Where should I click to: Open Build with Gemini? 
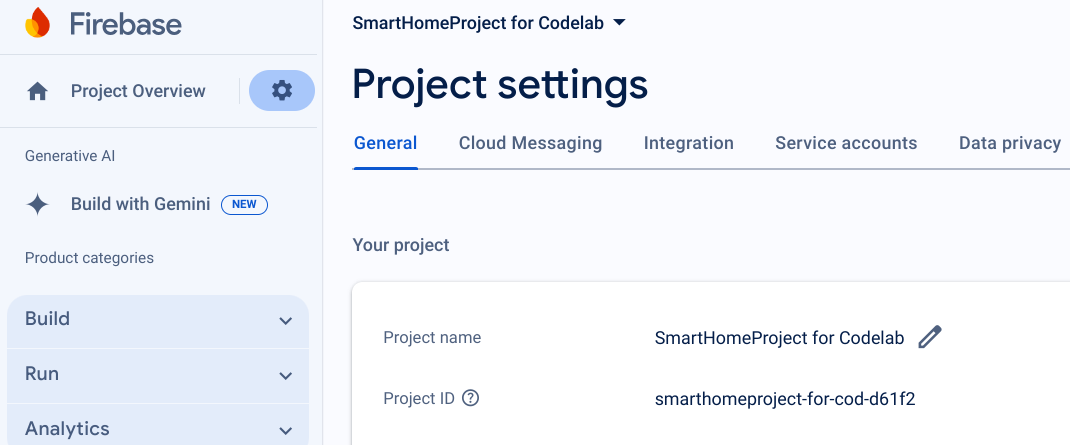[x=140, y=204]
